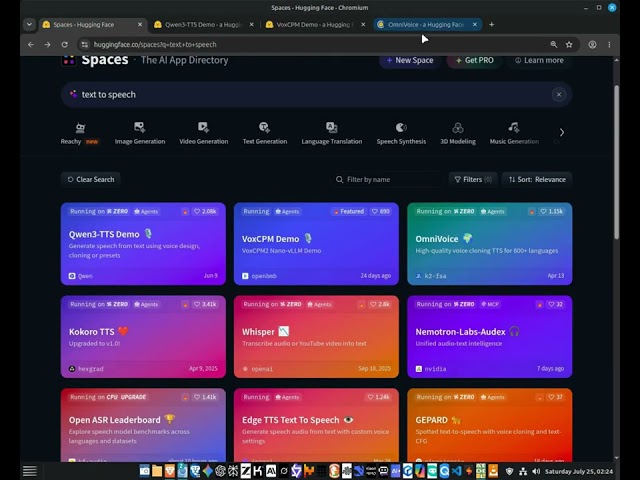This screenshot has height=480, width=640.
Task: Click the text to speech search field
Action: 316,95
